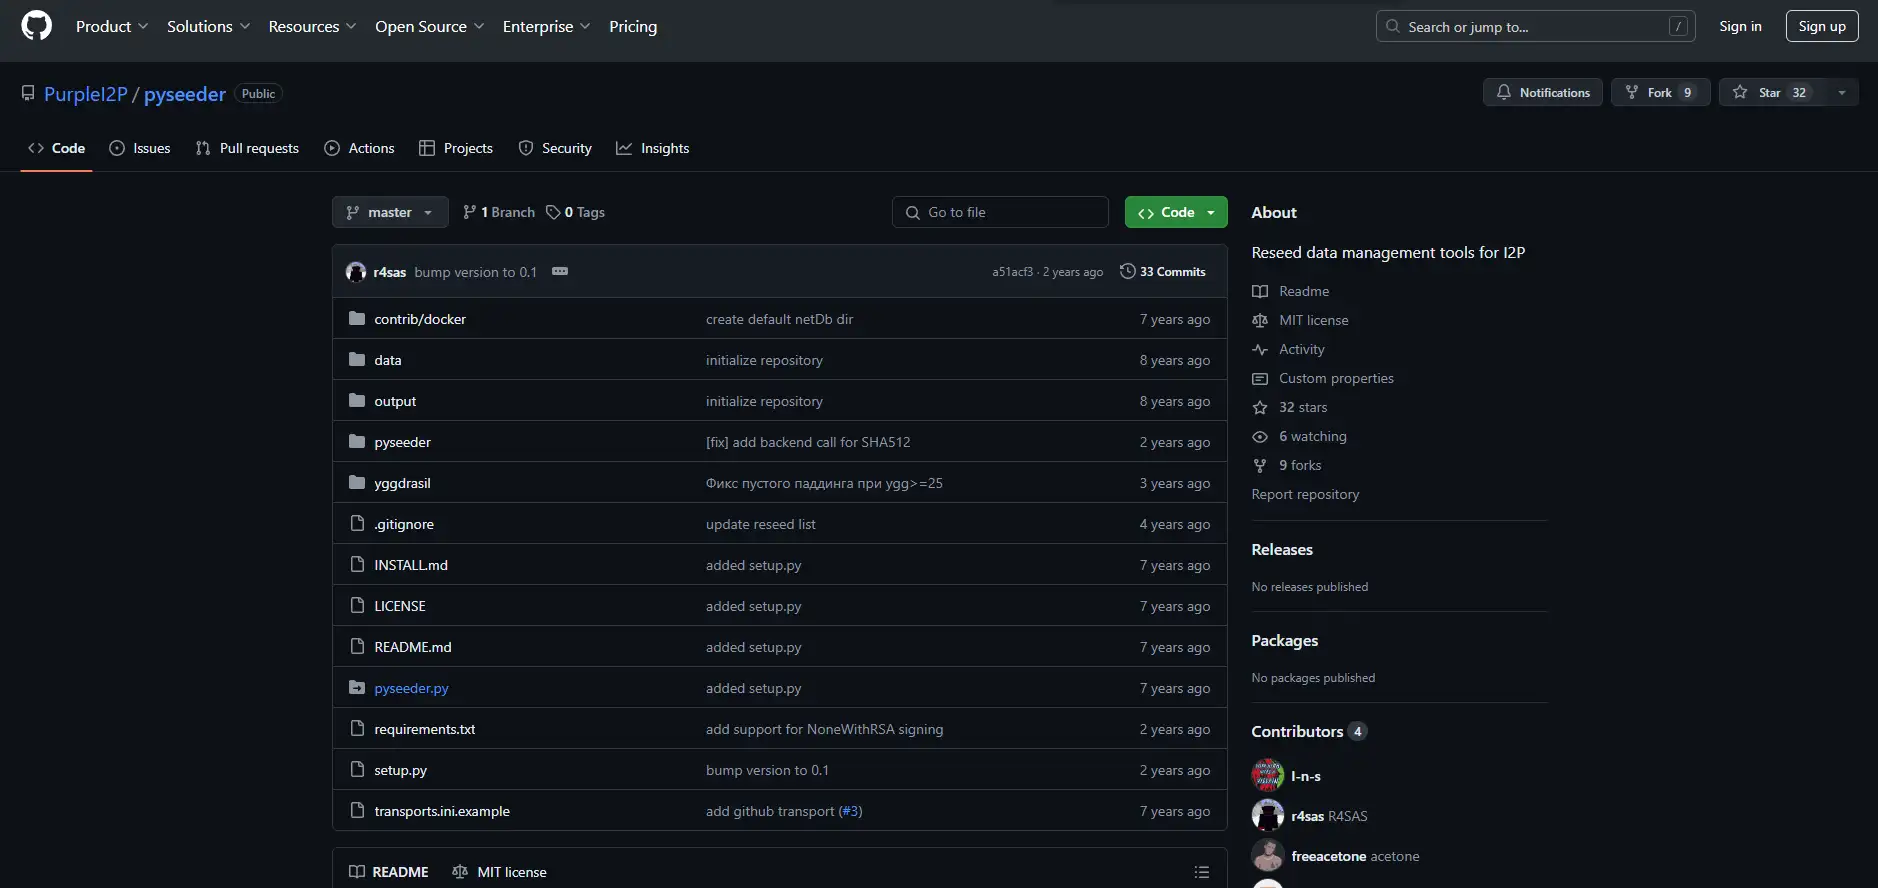Viewport: 1878px width, 888px height.
Task: Click the star icon in Star button
Action: click(x=1740, y=92)
